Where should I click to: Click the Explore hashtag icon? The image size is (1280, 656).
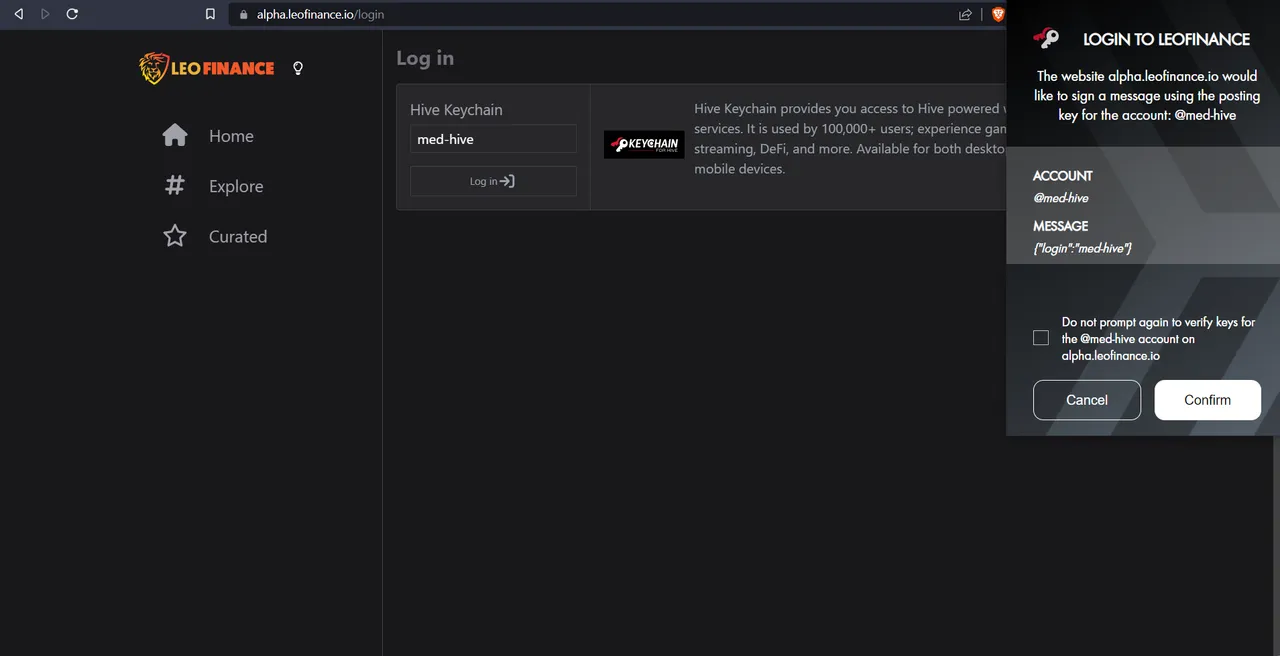tap(175, 186)
